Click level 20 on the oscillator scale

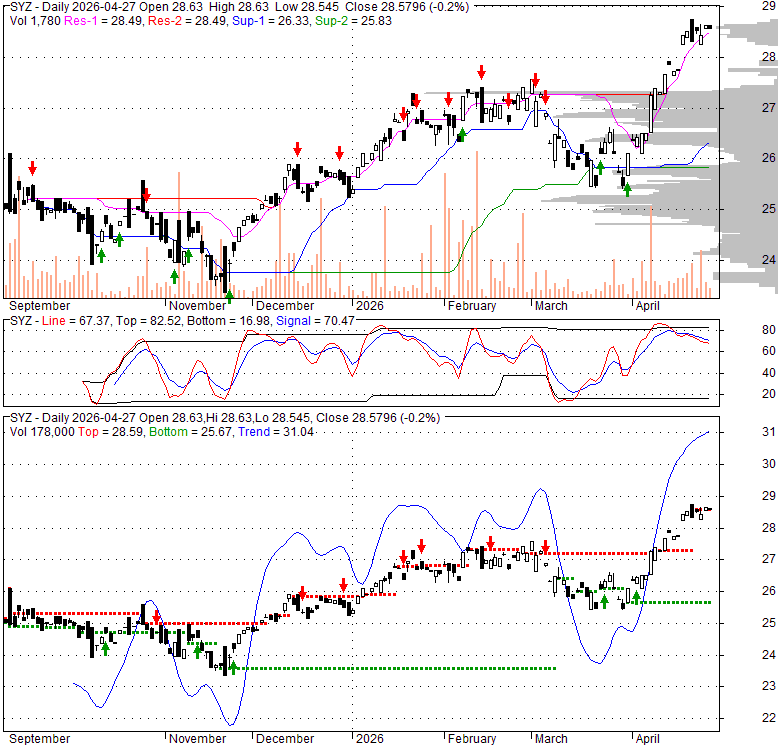tap(769, 394)
